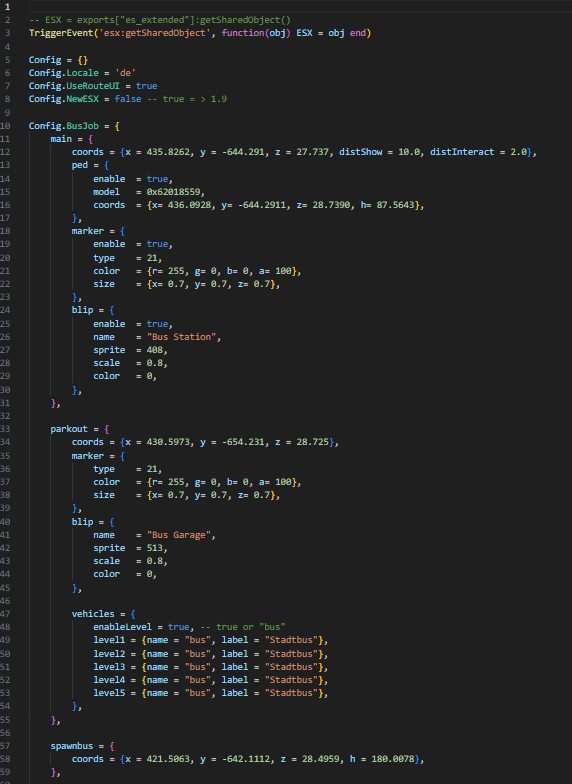
Task: Click the distShow field name
Action: [360, 152]
